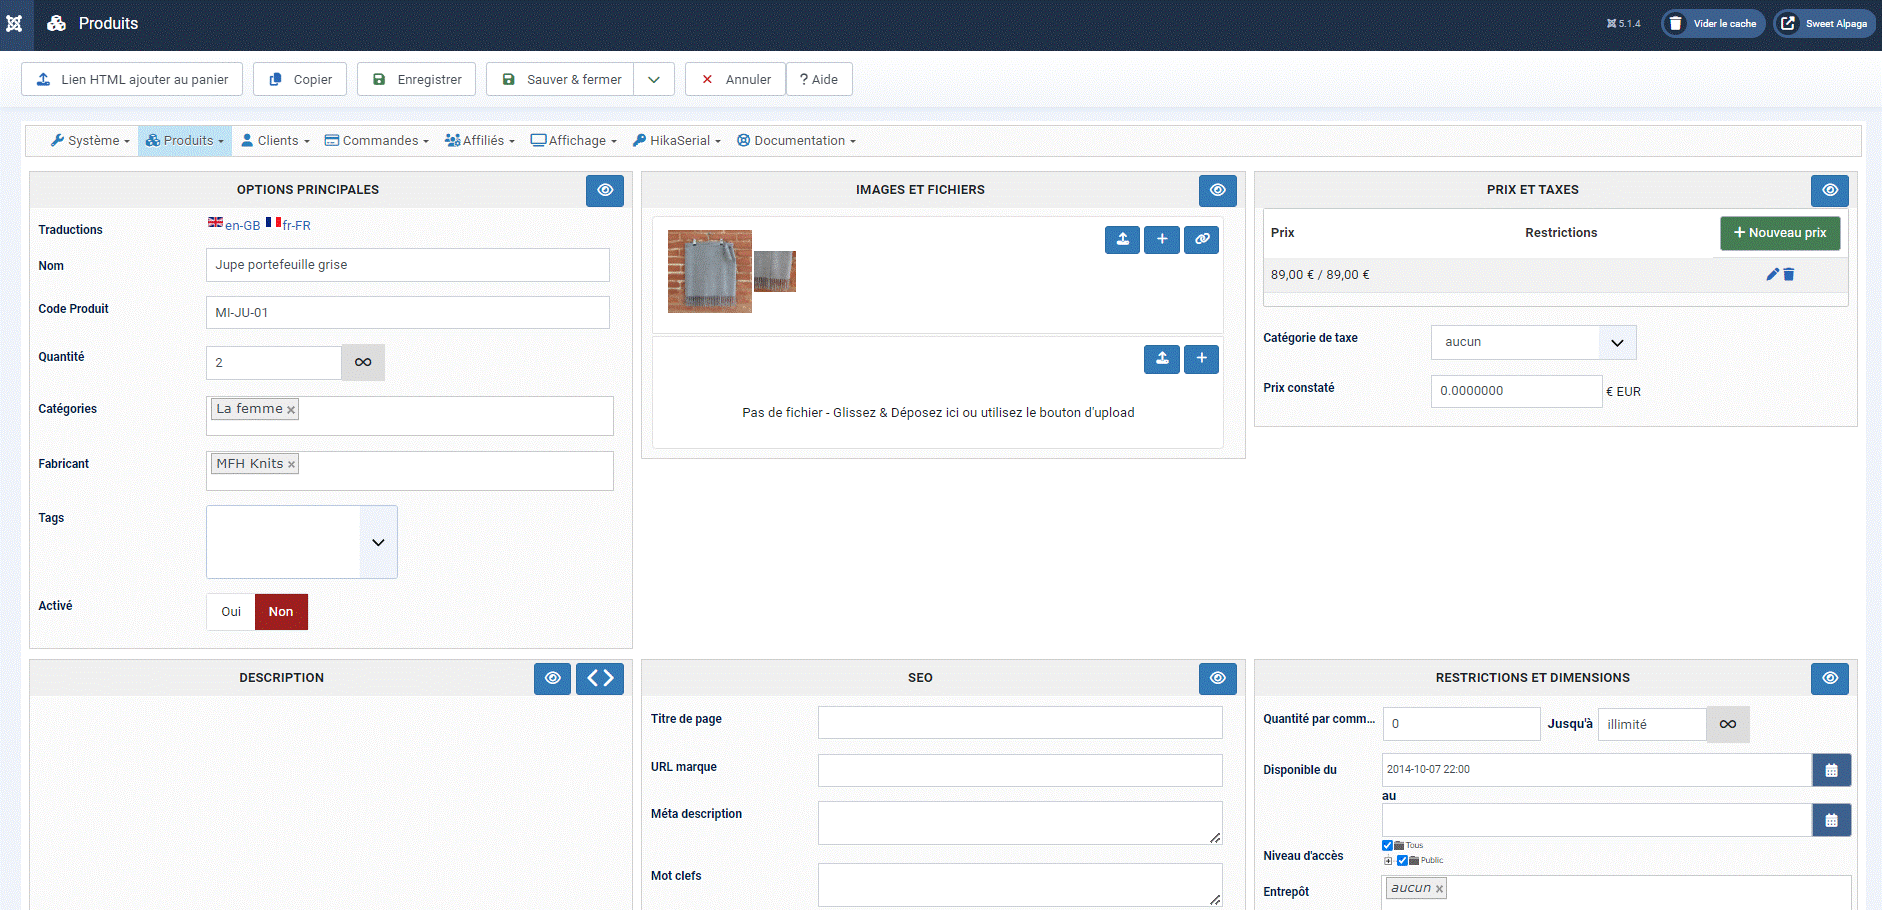The width and height of the screenshot is (1882, 910).
Task: Open the Catégorie de taxe dropdown
Action: tap(1617, 342)
